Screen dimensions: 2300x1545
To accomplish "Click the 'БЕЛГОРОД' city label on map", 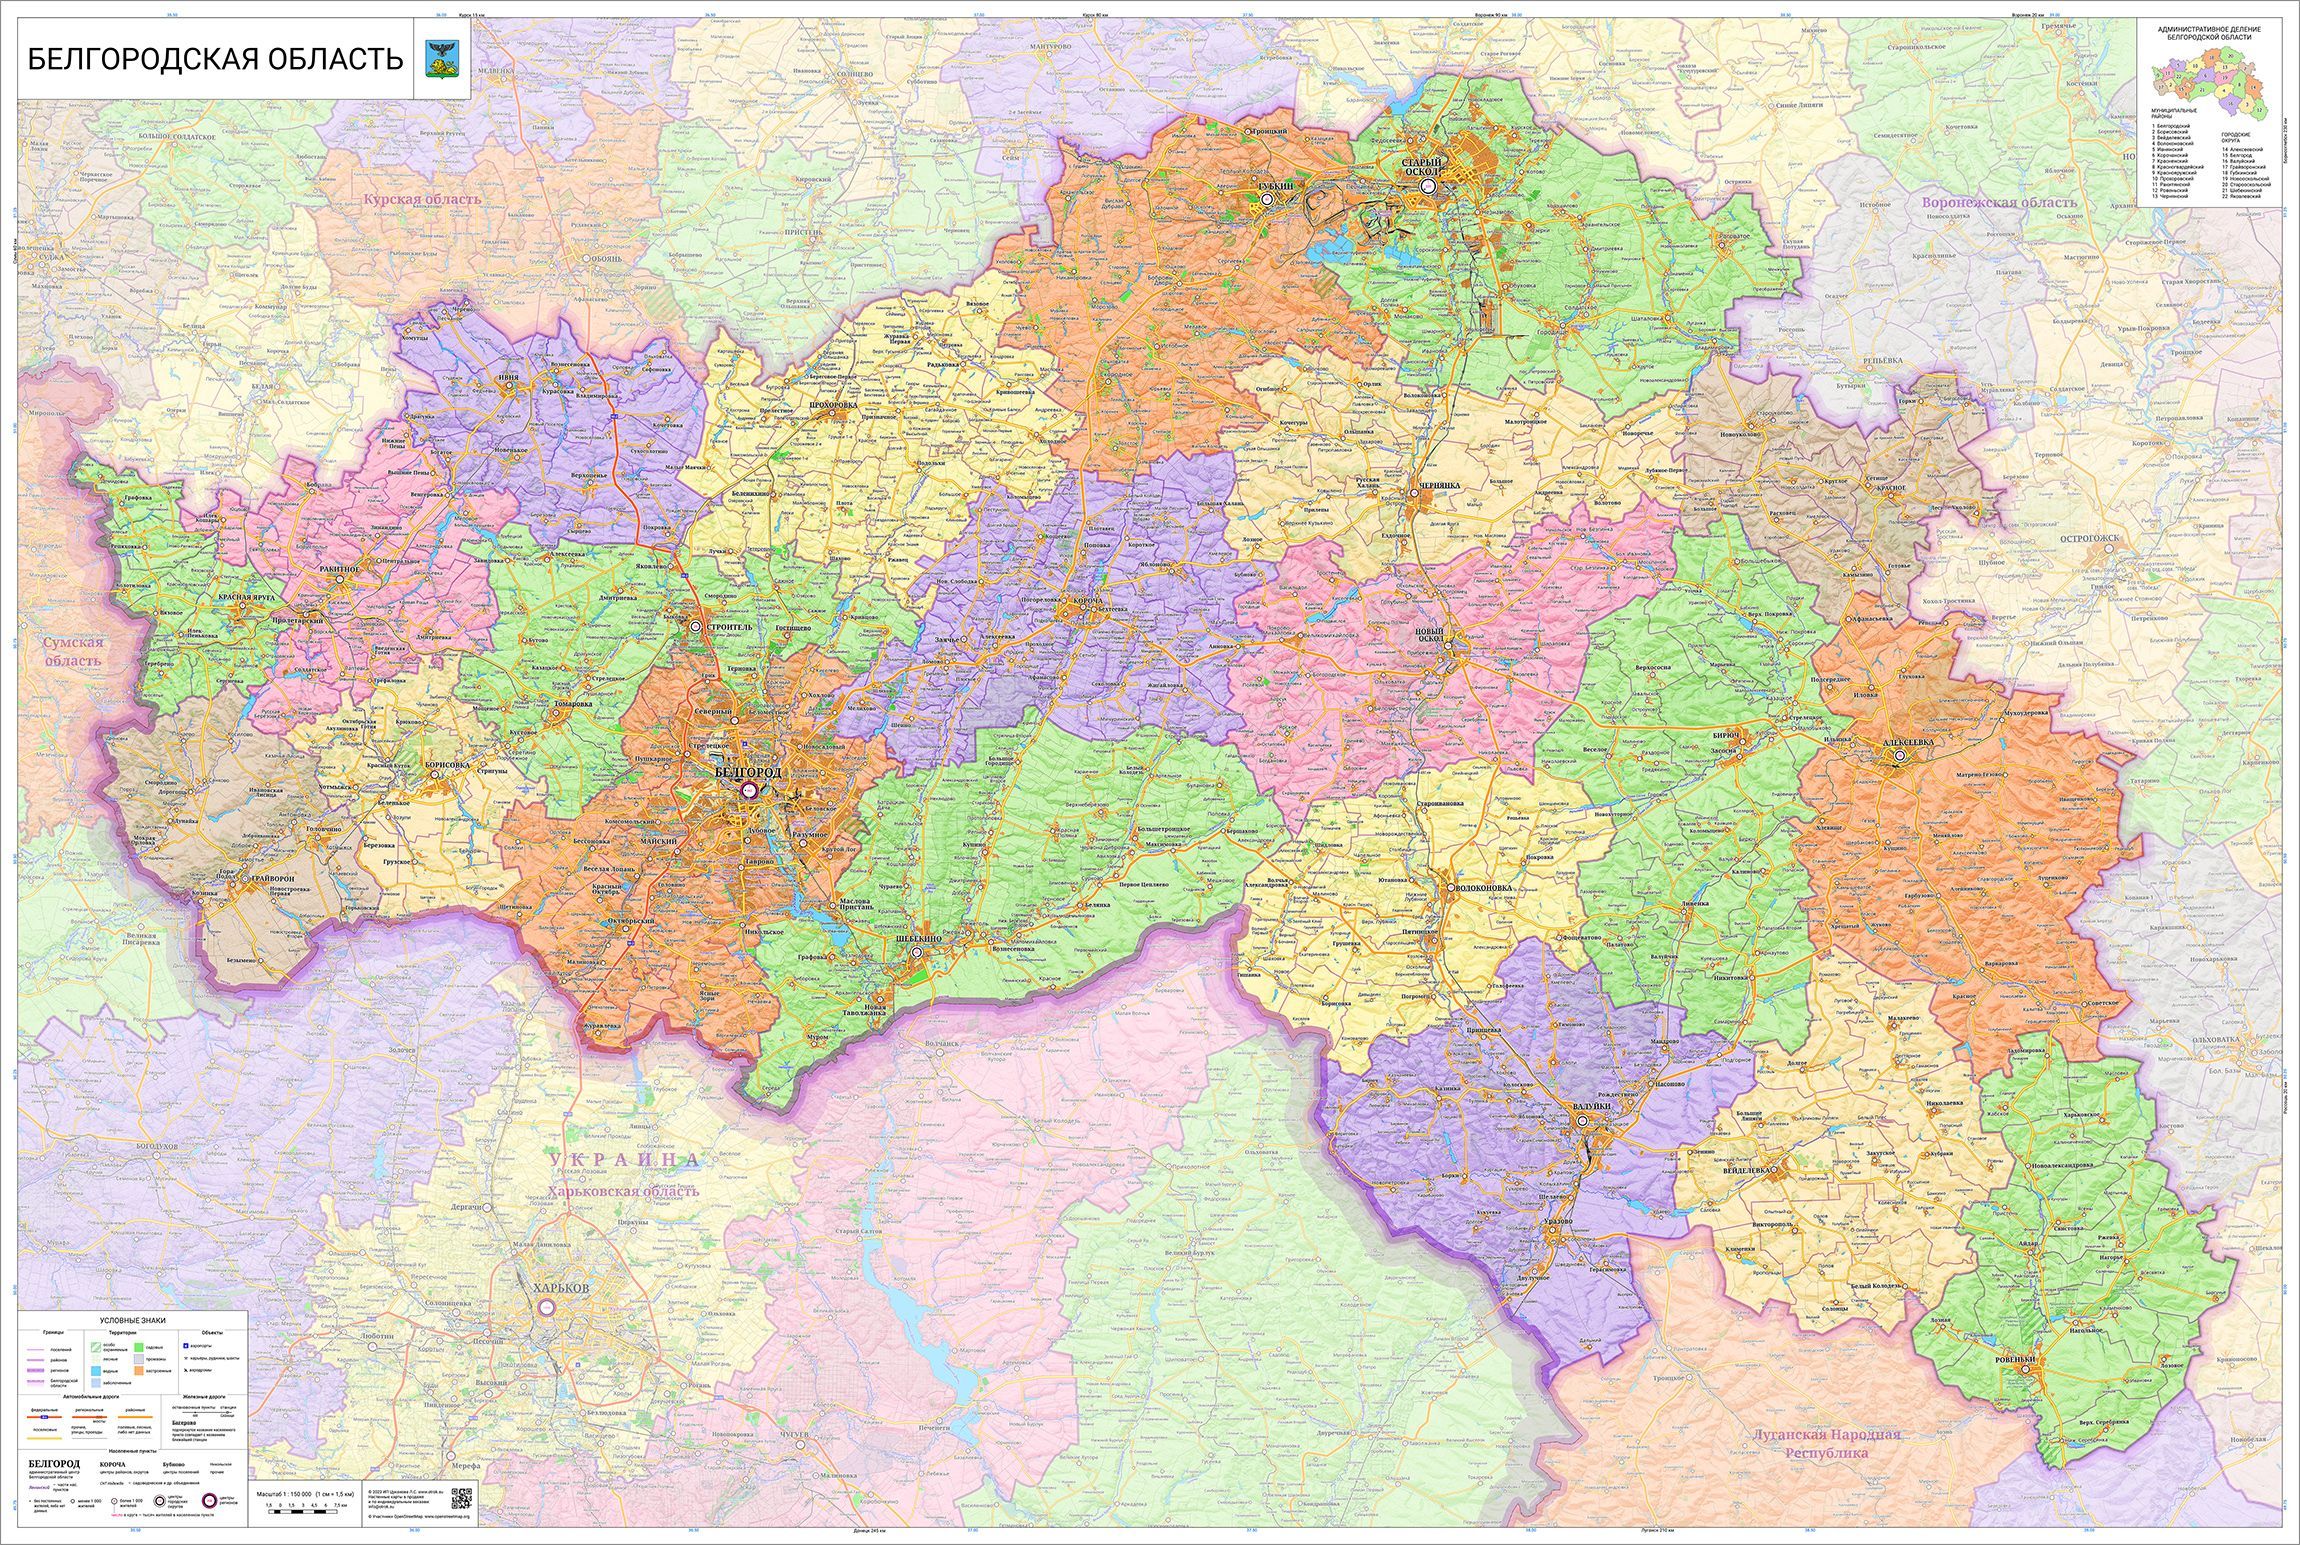I will (749, 773).
